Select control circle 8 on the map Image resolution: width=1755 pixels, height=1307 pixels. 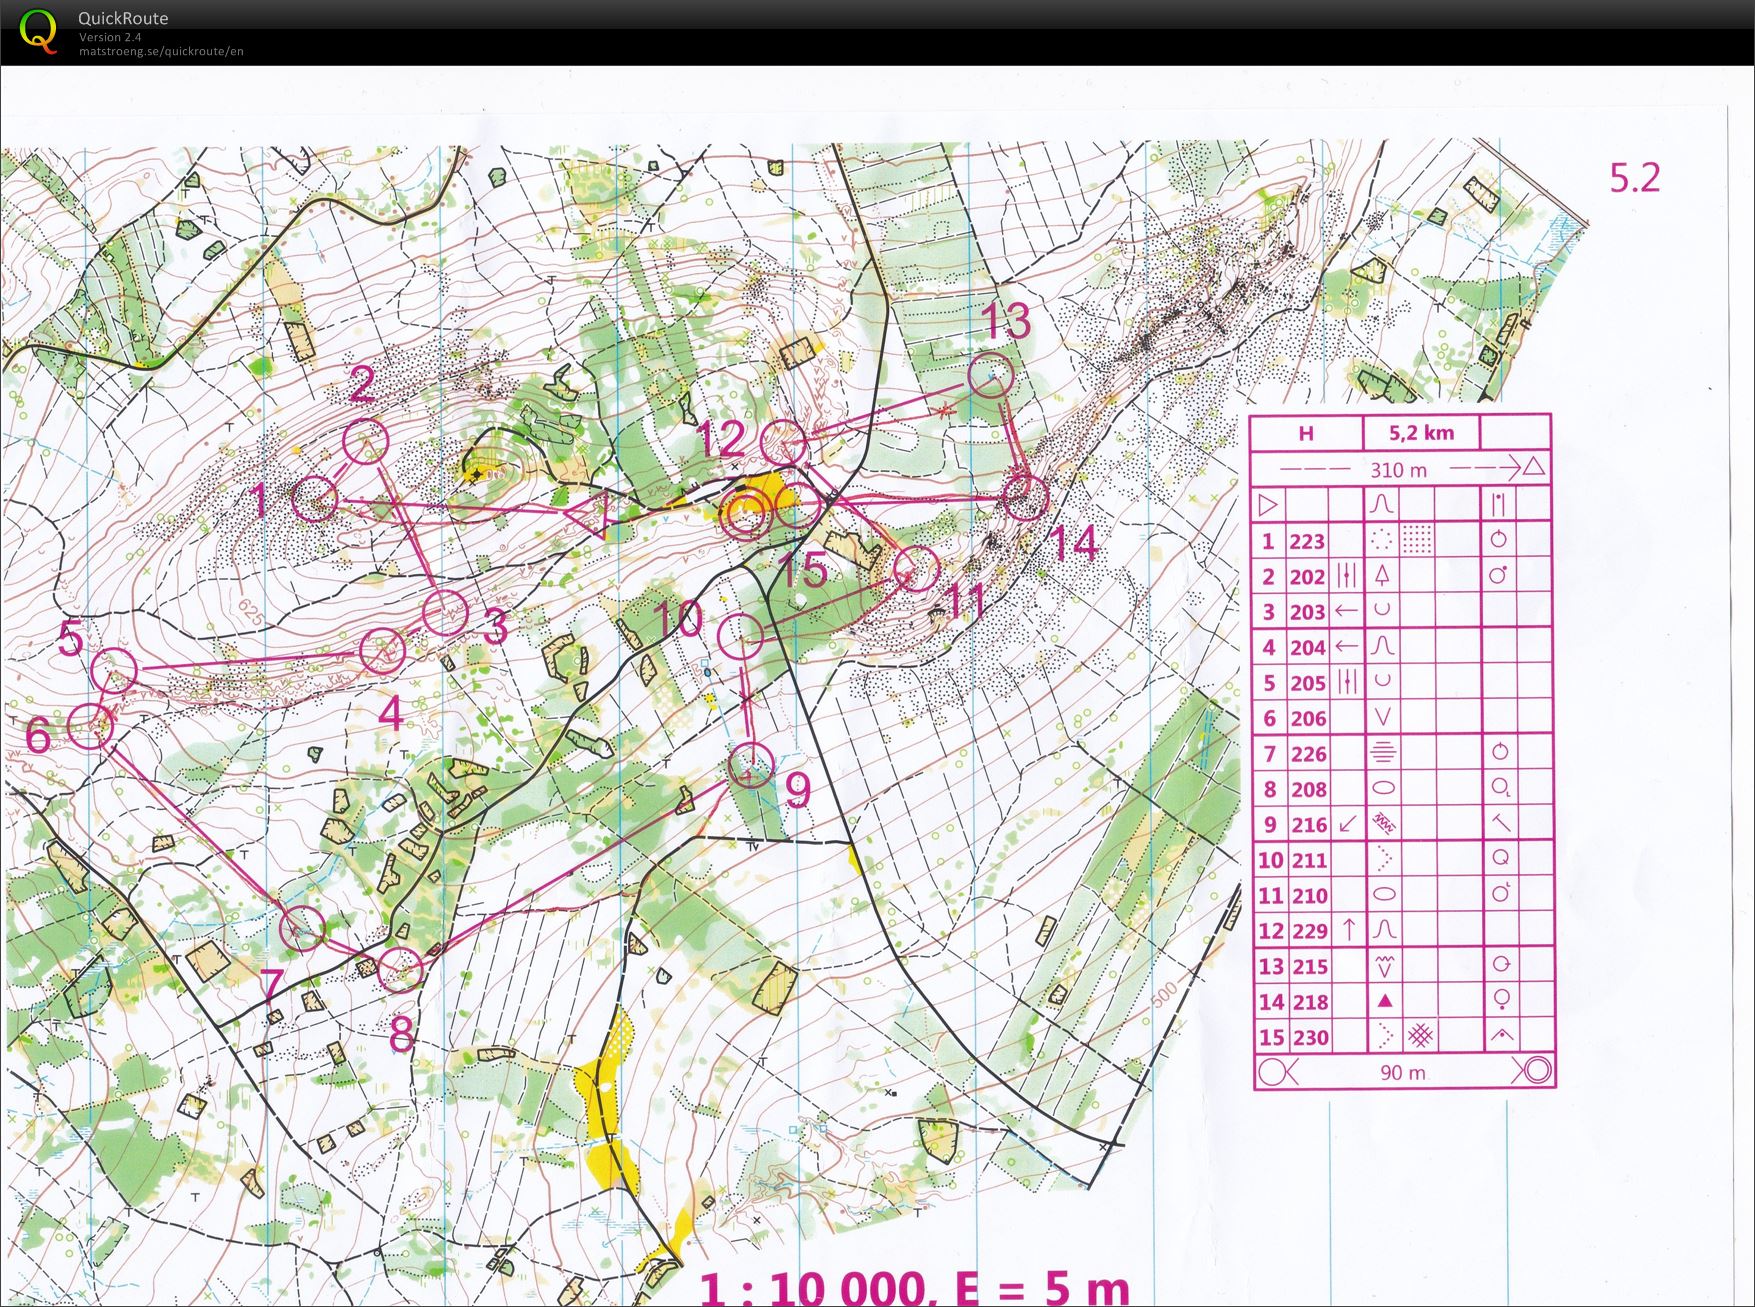pos(402,968)
